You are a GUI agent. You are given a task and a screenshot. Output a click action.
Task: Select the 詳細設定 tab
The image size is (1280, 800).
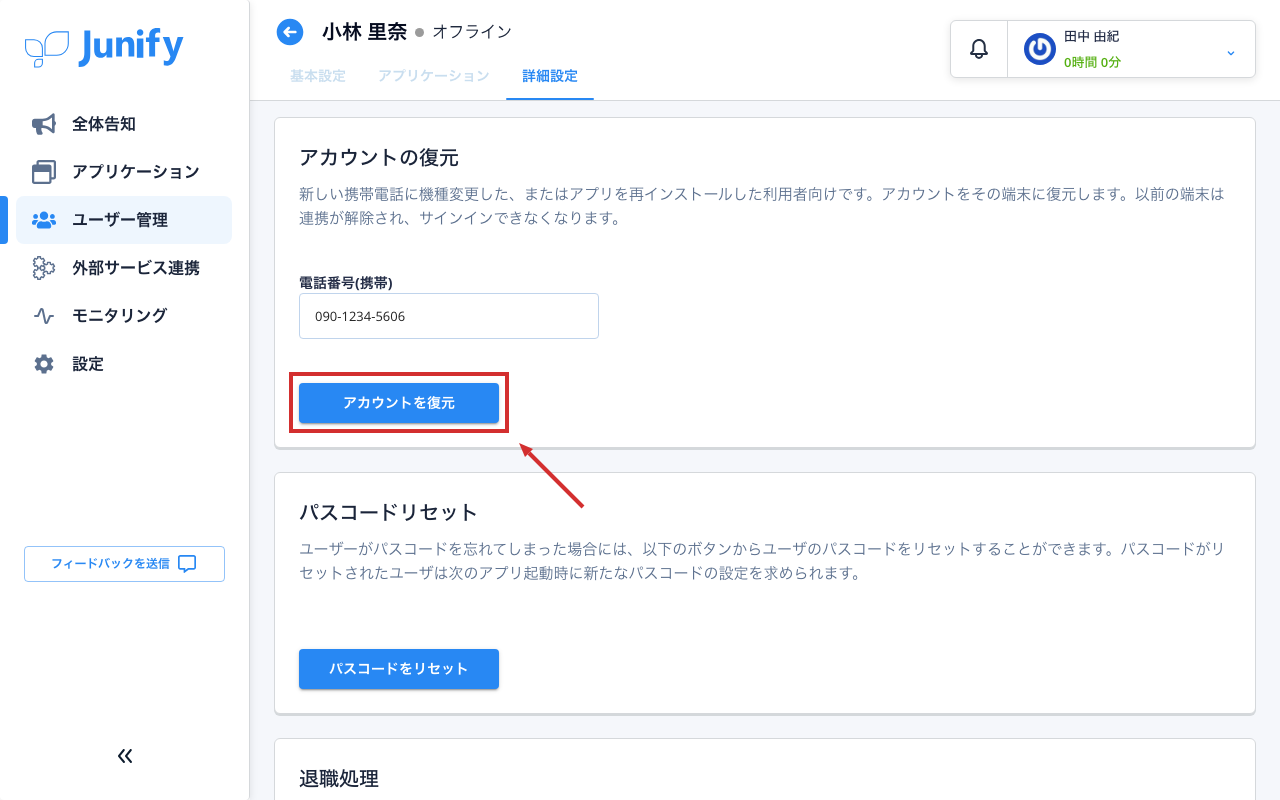pos(550,76)
